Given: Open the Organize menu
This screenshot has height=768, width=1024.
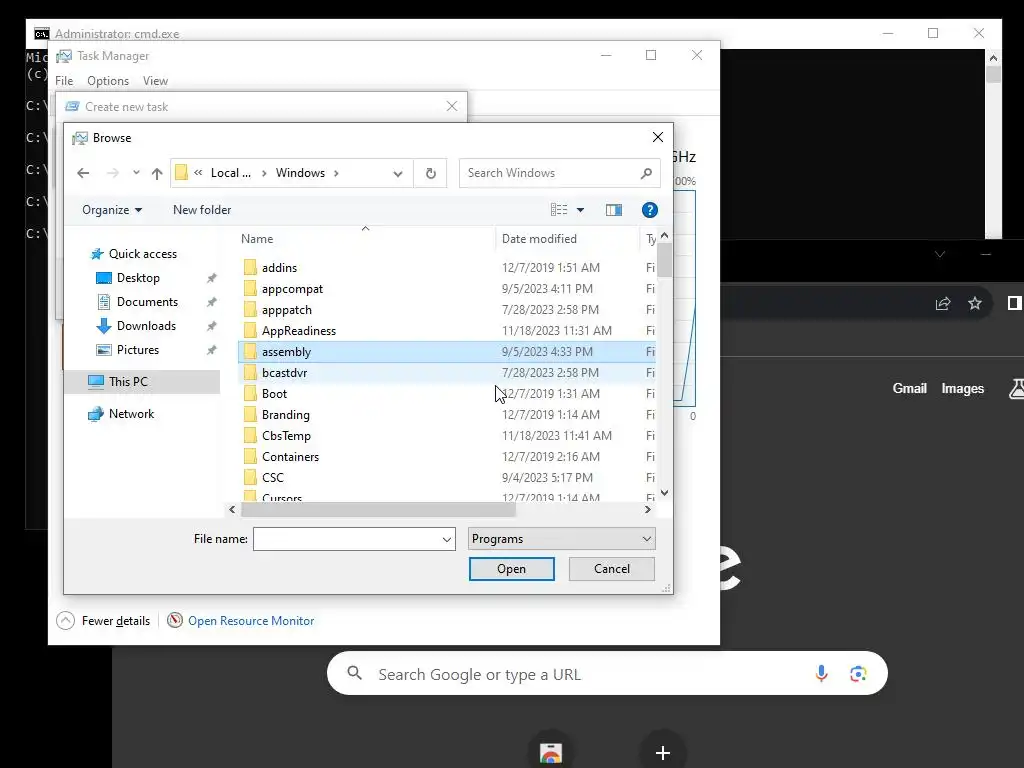Looking at the screenshot, I should 112,210.
